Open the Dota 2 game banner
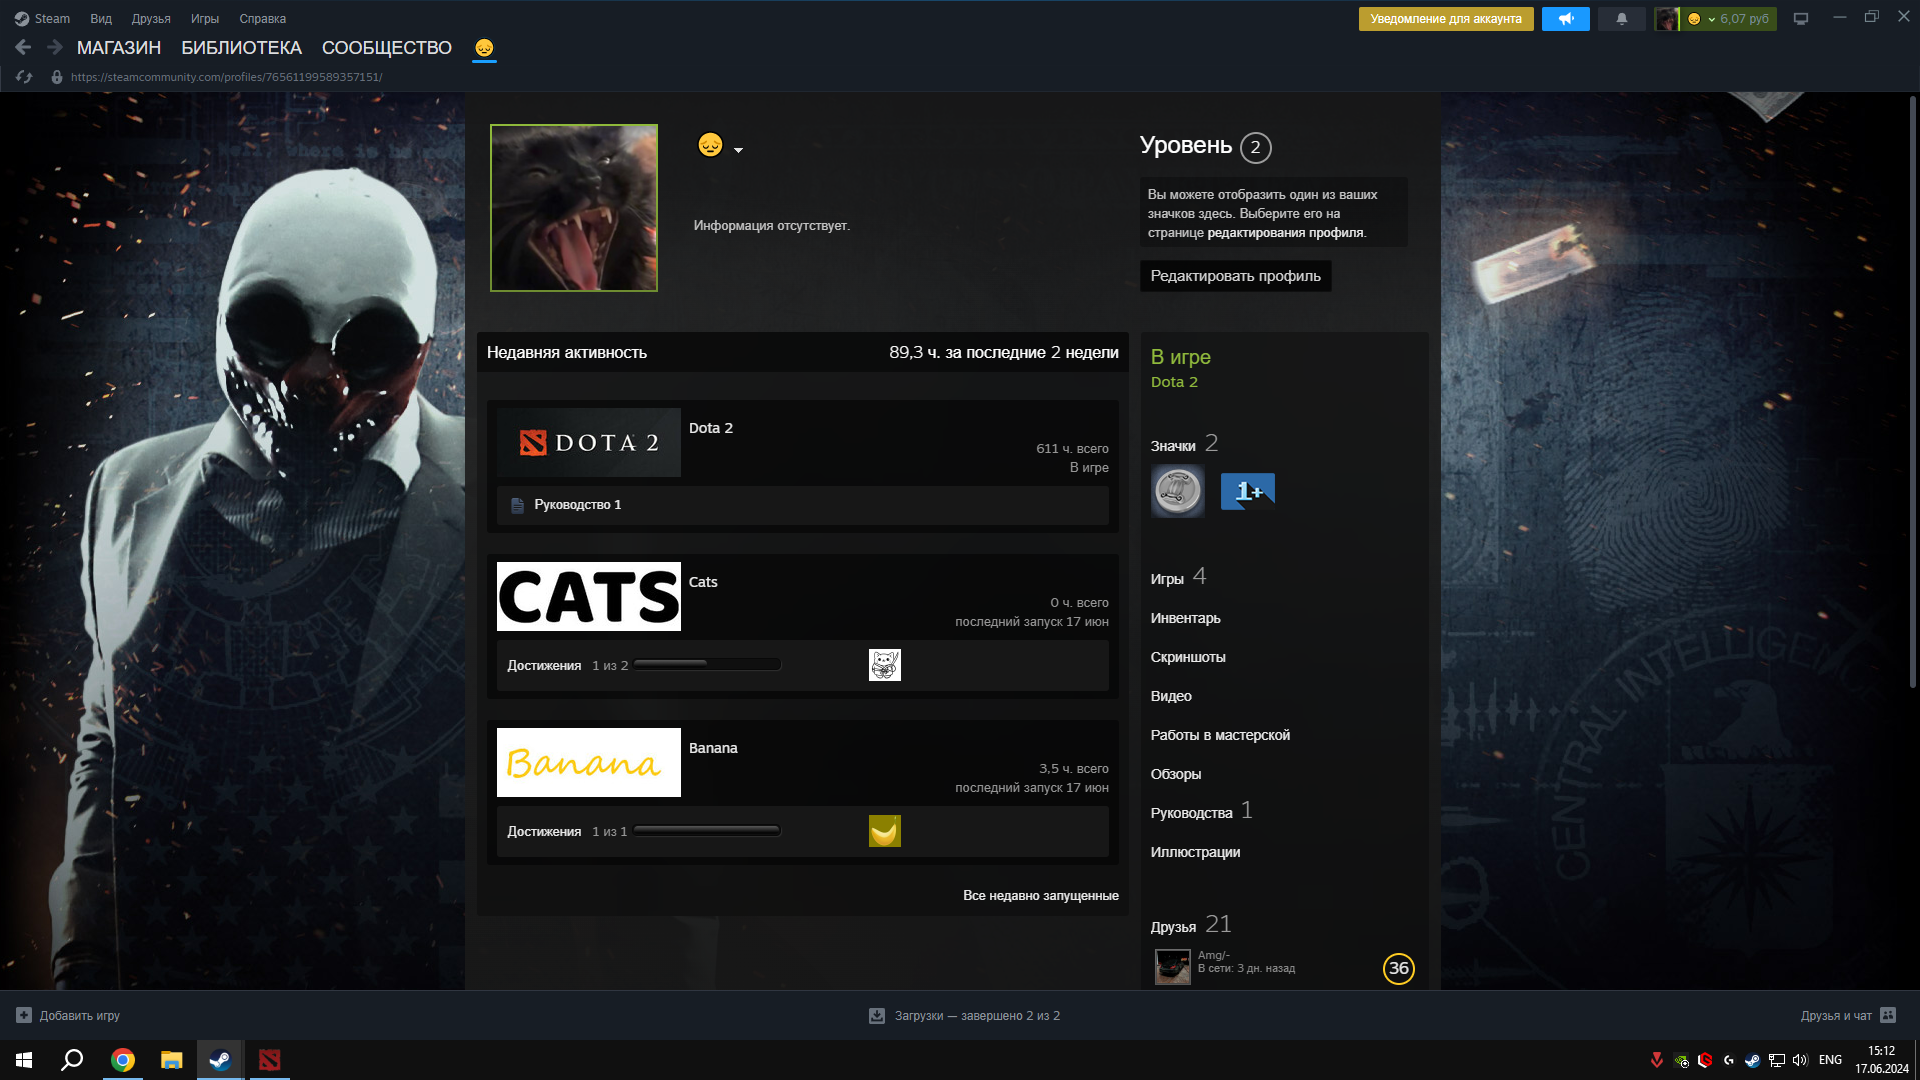The image size is (1920, 1080). pyautogui.click(x=589, y=442)
